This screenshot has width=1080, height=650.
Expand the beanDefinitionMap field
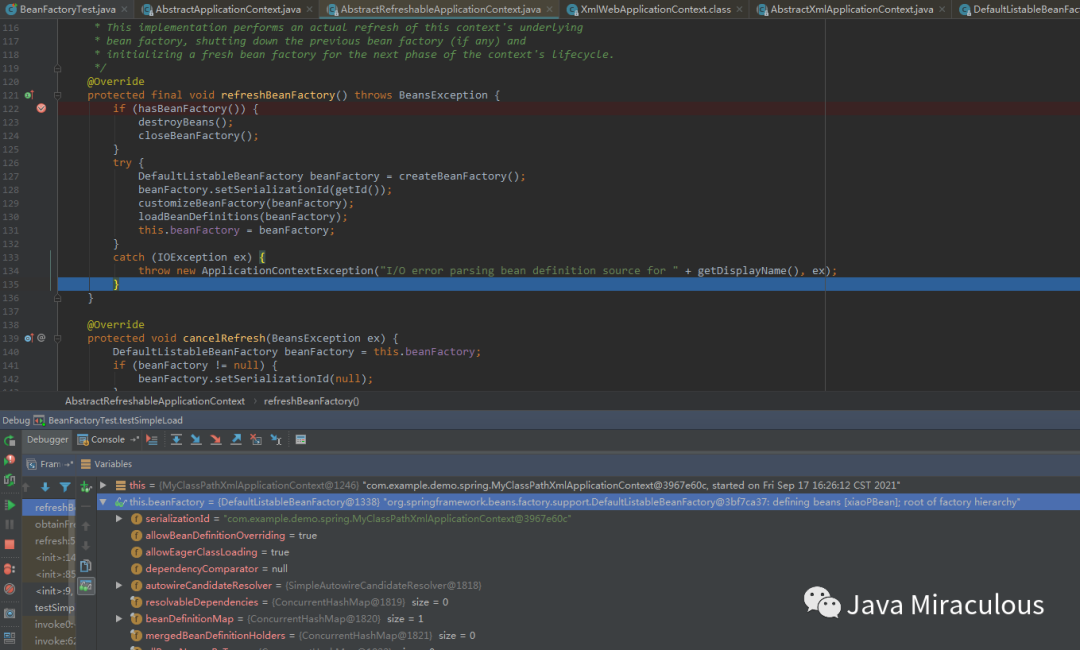point(119,618)
